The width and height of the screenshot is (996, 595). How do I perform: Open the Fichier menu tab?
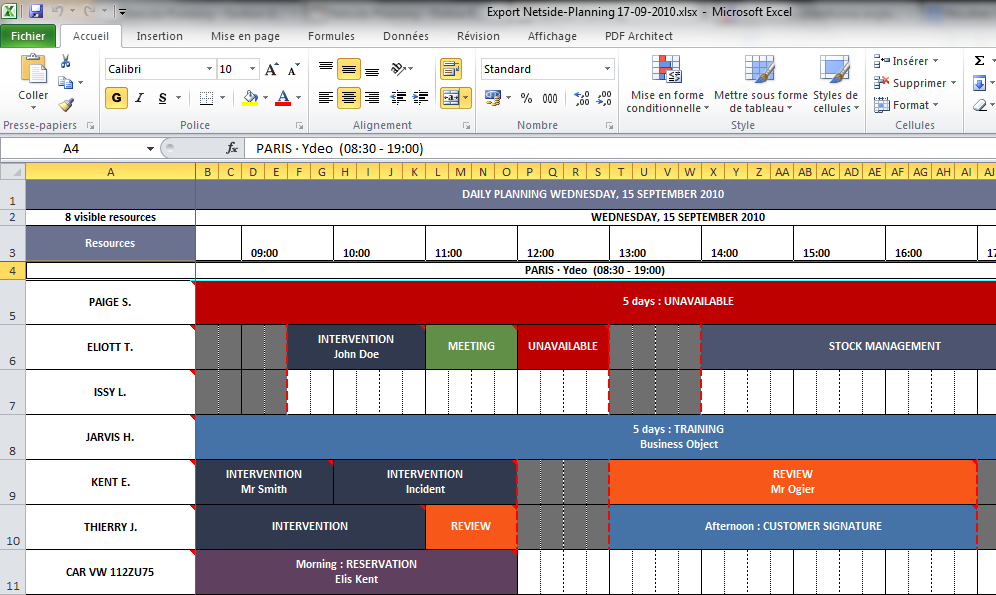[28, 36]
